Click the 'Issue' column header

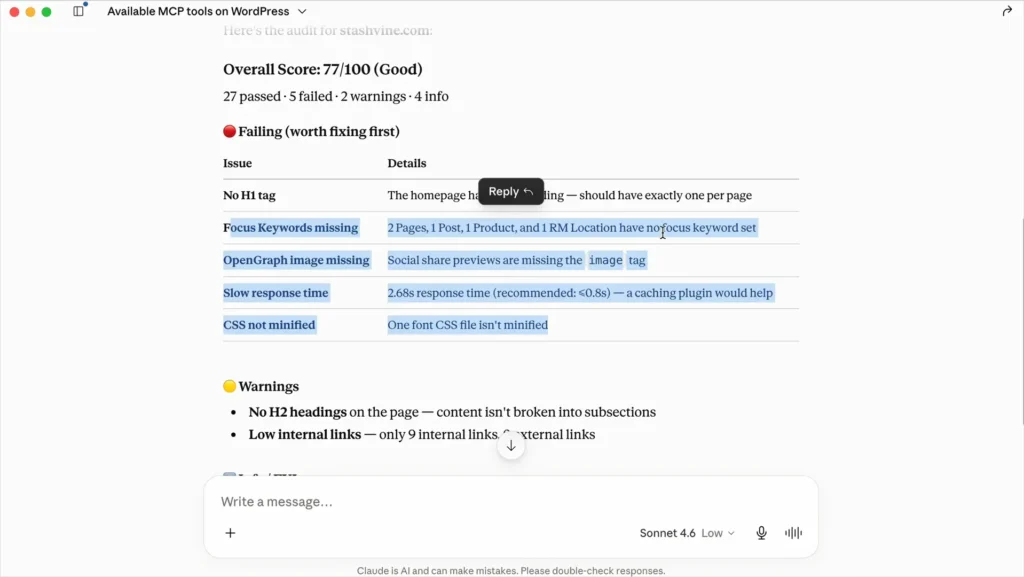click(x=237, y=163)
